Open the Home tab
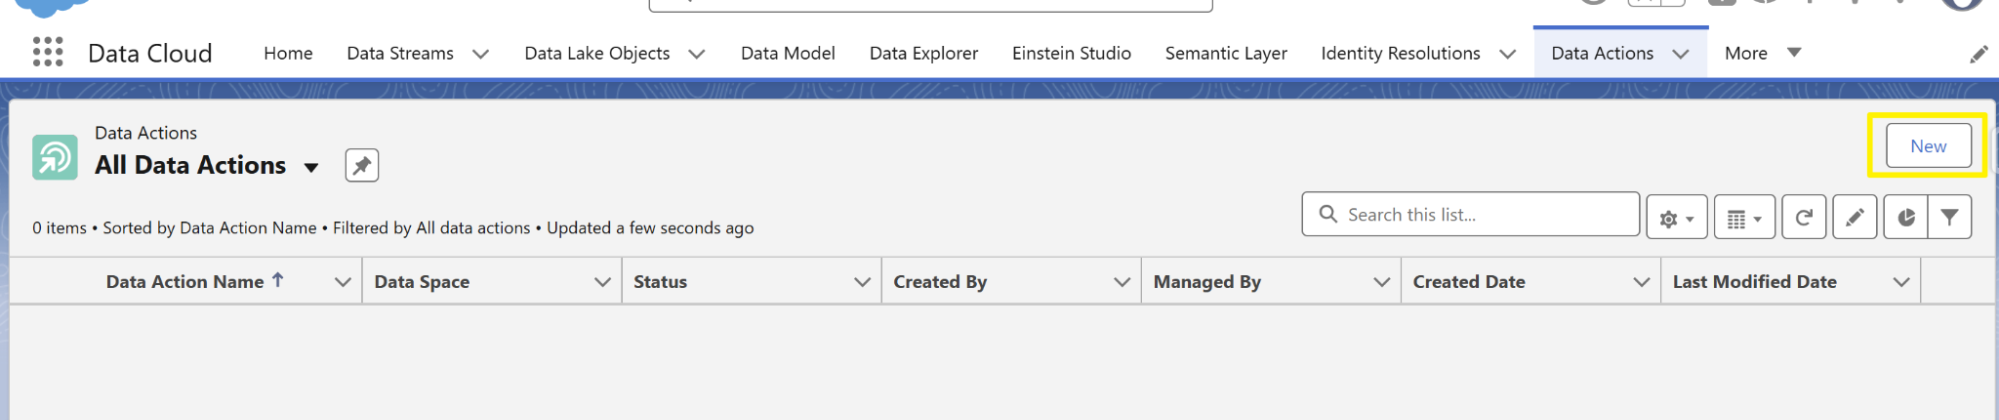Viewport: 1999px width, 420px height. (x=288, y=53)
